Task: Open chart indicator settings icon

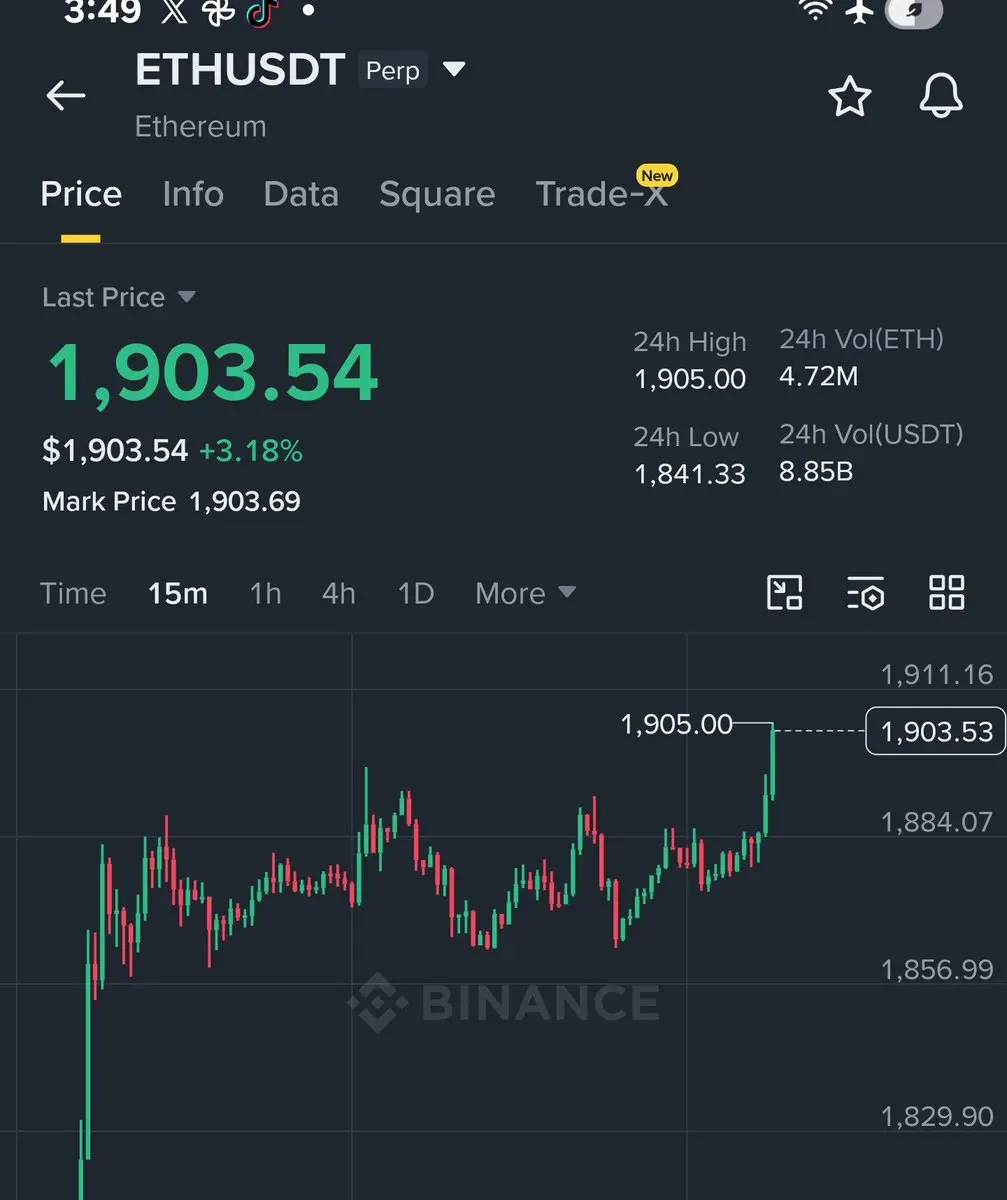Action: pos(865,592)
